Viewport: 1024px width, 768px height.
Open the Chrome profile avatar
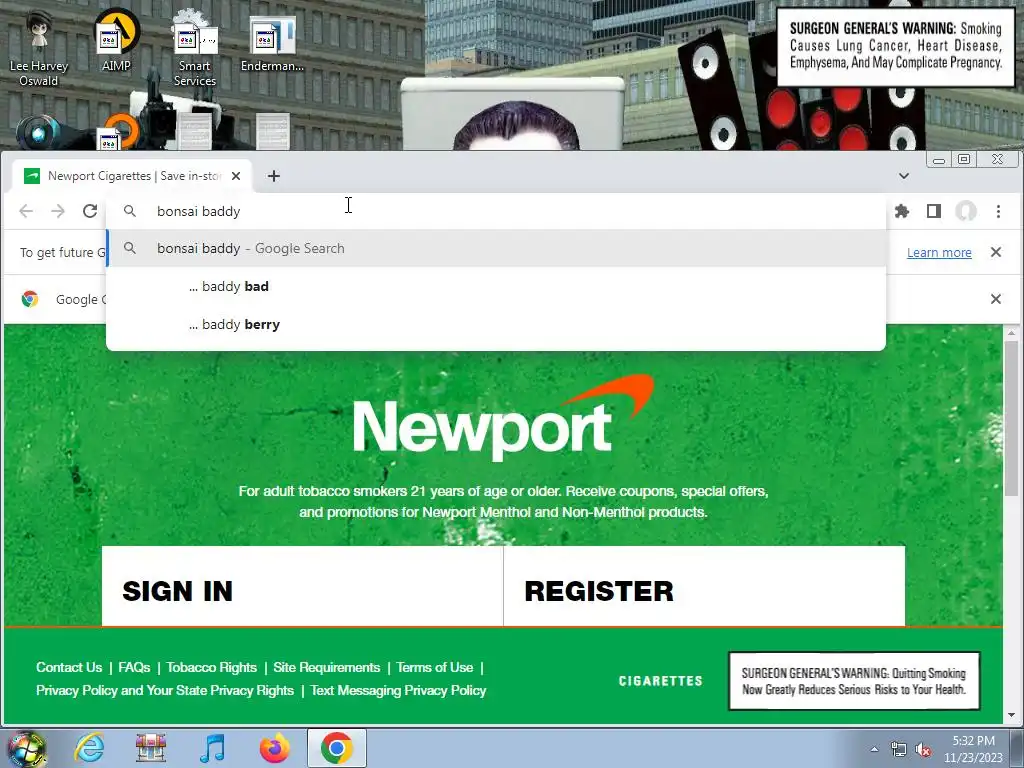point(966,211)
